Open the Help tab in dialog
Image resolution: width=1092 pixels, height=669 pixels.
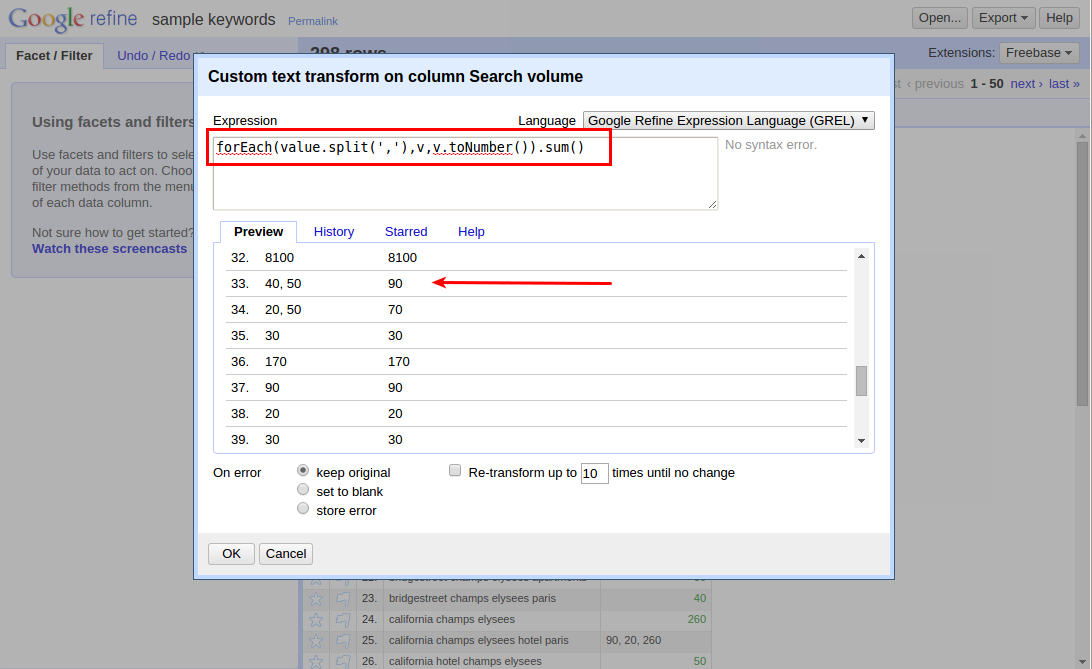(x=471, y=232)
